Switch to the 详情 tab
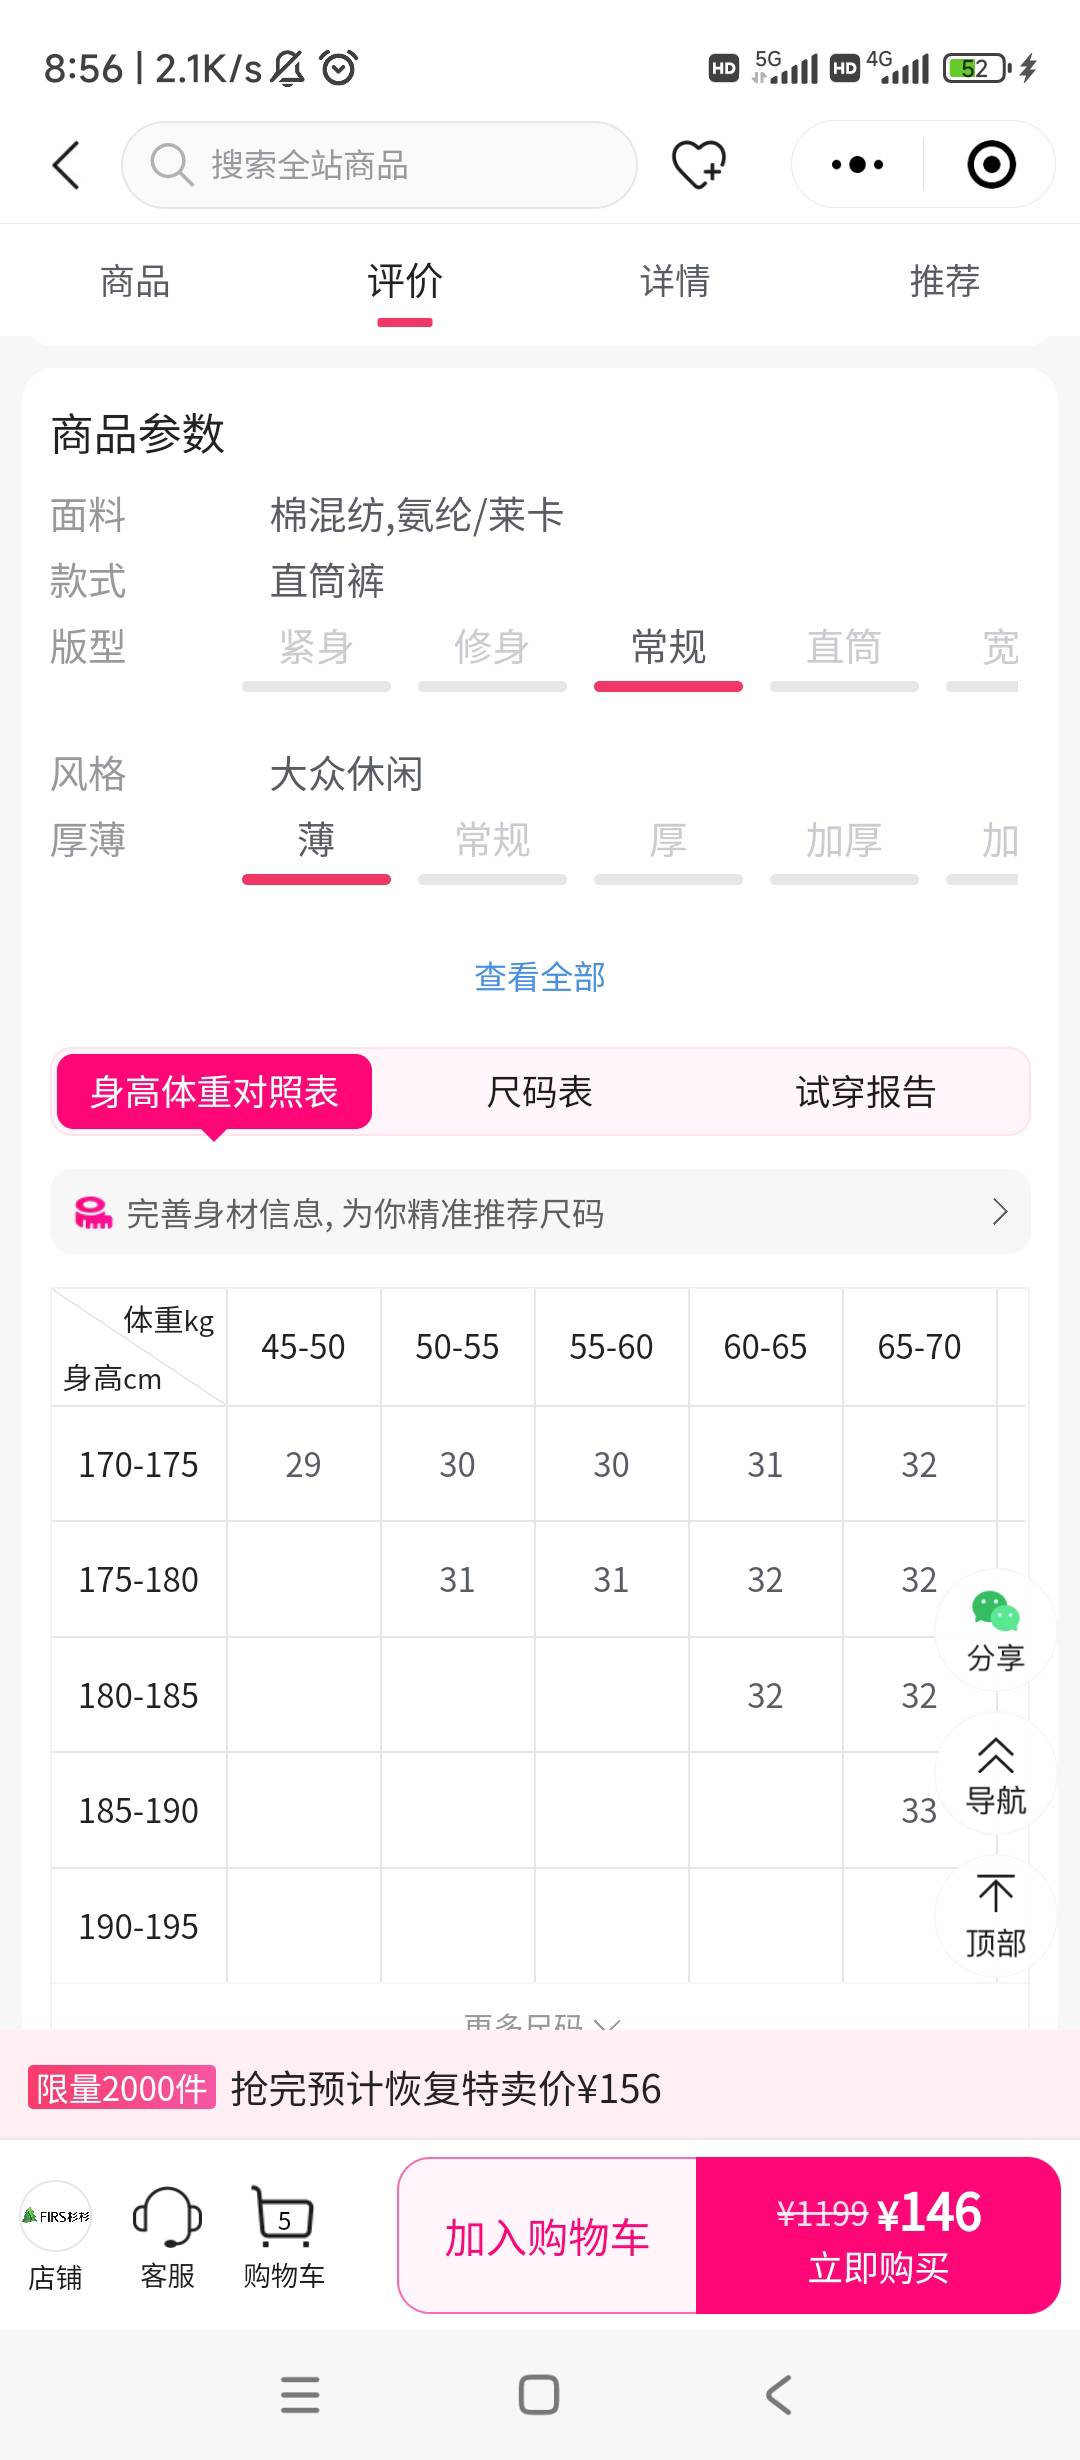 675,282
